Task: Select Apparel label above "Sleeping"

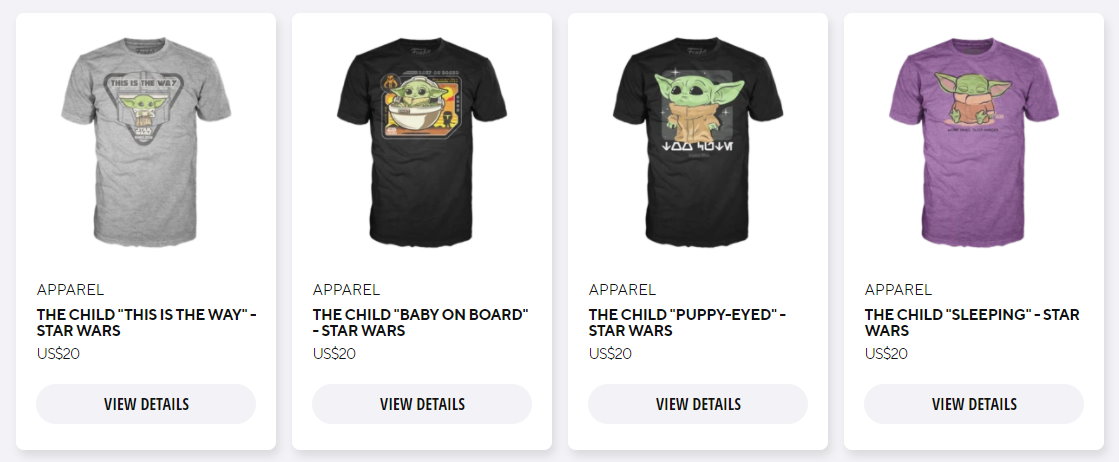Action: click(x=898, y=290)
